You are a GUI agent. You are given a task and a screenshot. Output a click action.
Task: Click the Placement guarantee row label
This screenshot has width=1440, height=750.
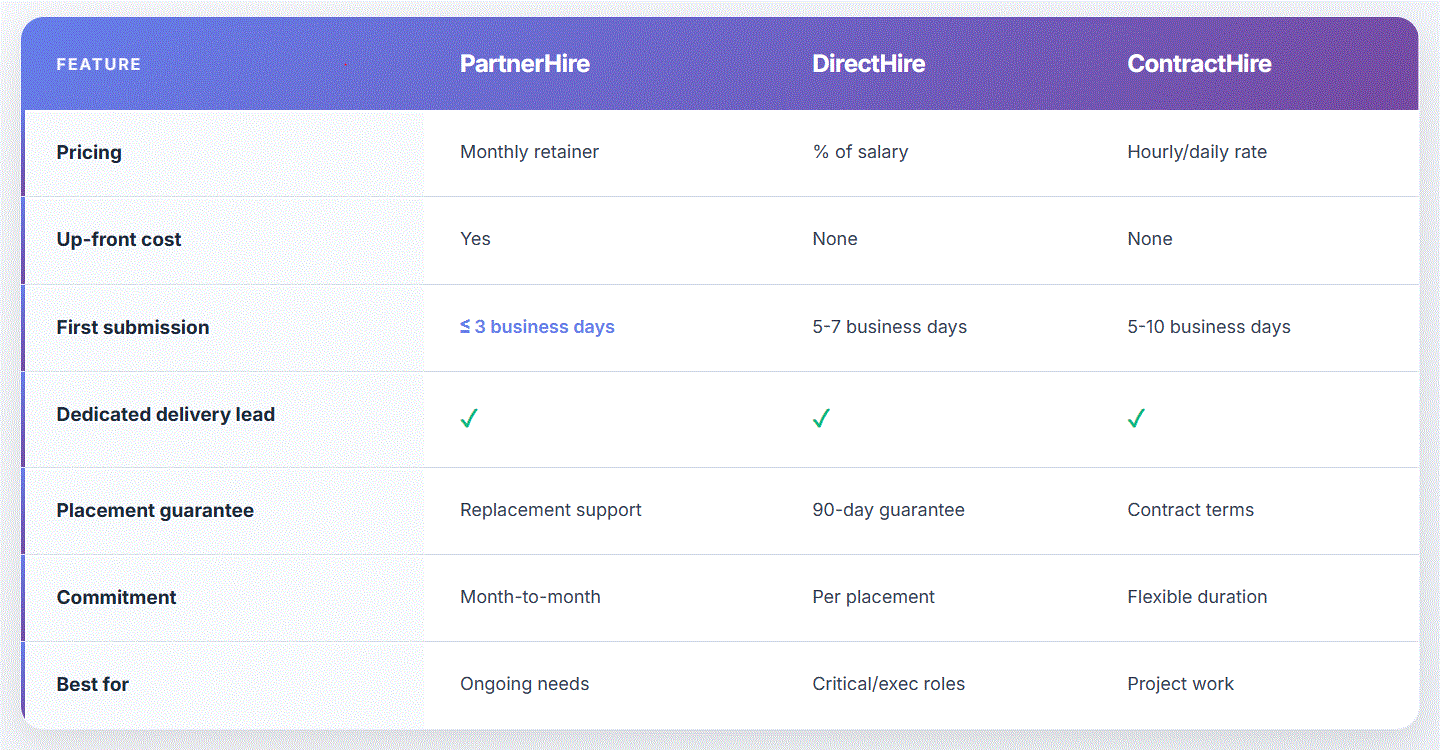click(155, 511)
